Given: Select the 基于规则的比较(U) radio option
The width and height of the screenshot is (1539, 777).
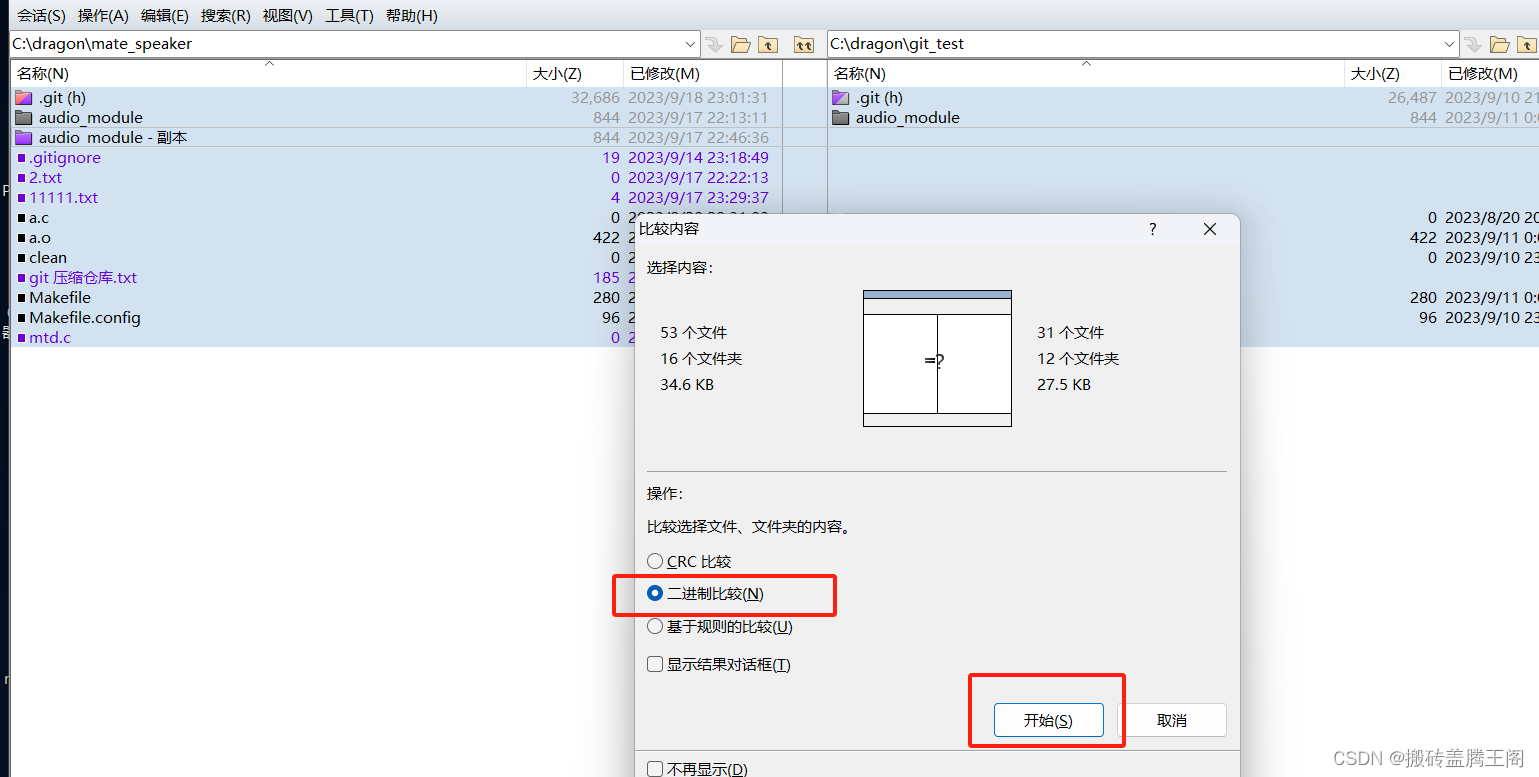Looking at the screenshot, I should pos(655,627).
